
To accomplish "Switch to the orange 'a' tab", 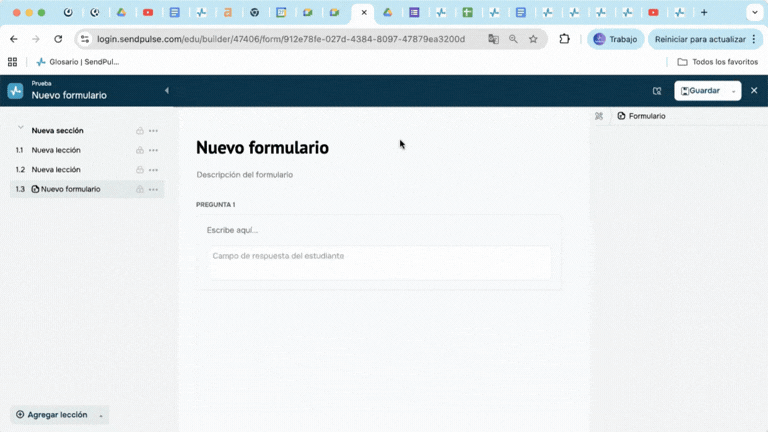I will coord(228,13).
